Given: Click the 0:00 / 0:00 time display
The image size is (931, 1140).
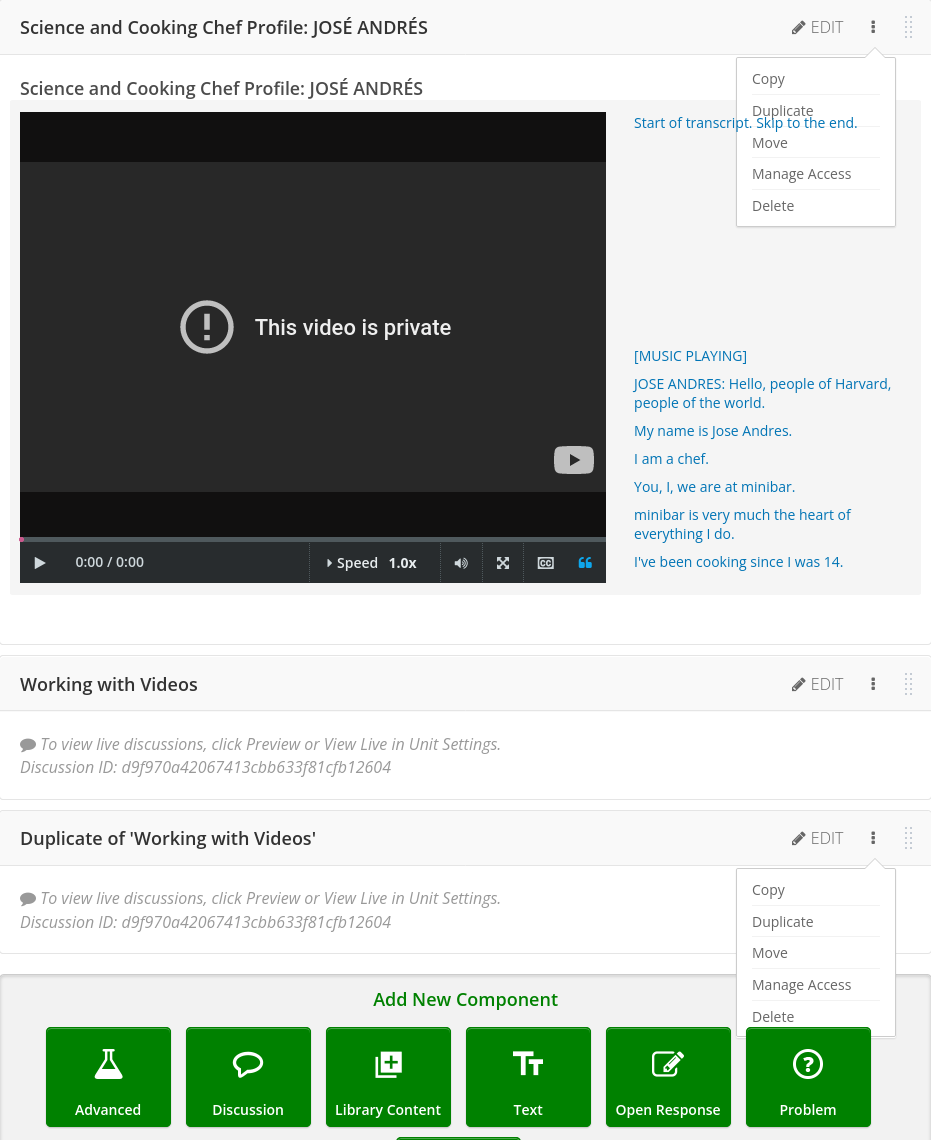Looking at the screenshot, I should 110,562.
